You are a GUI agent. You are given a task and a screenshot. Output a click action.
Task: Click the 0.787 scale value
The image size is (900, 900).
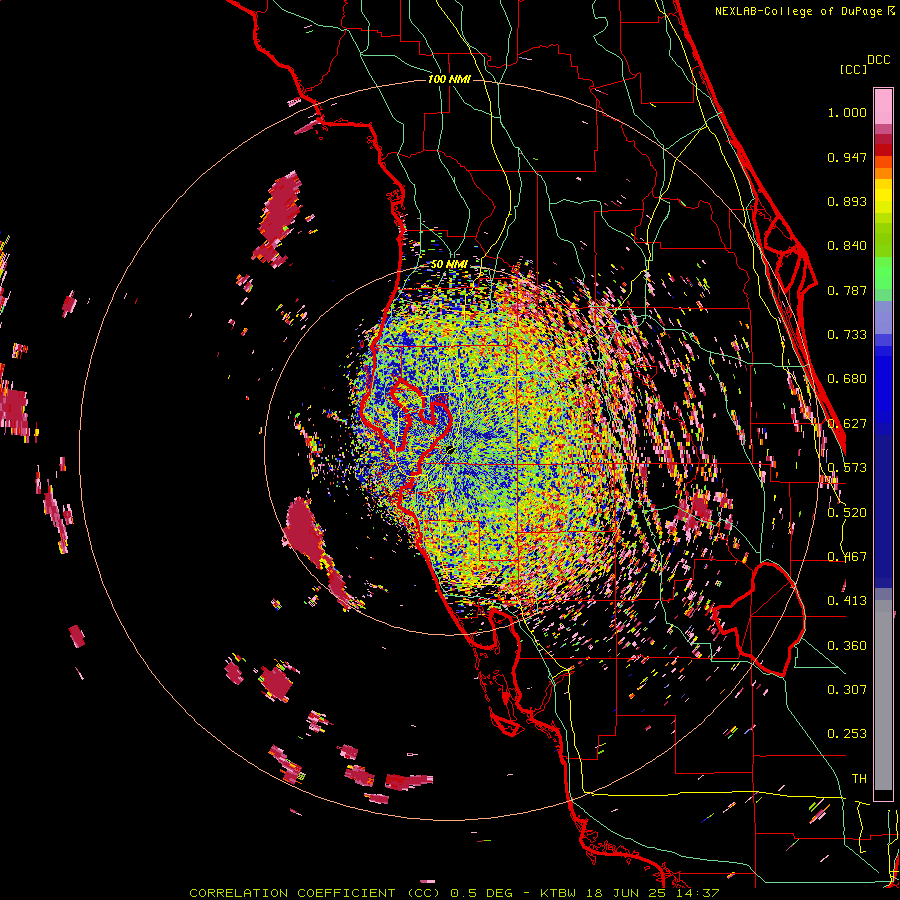point(847,290)
